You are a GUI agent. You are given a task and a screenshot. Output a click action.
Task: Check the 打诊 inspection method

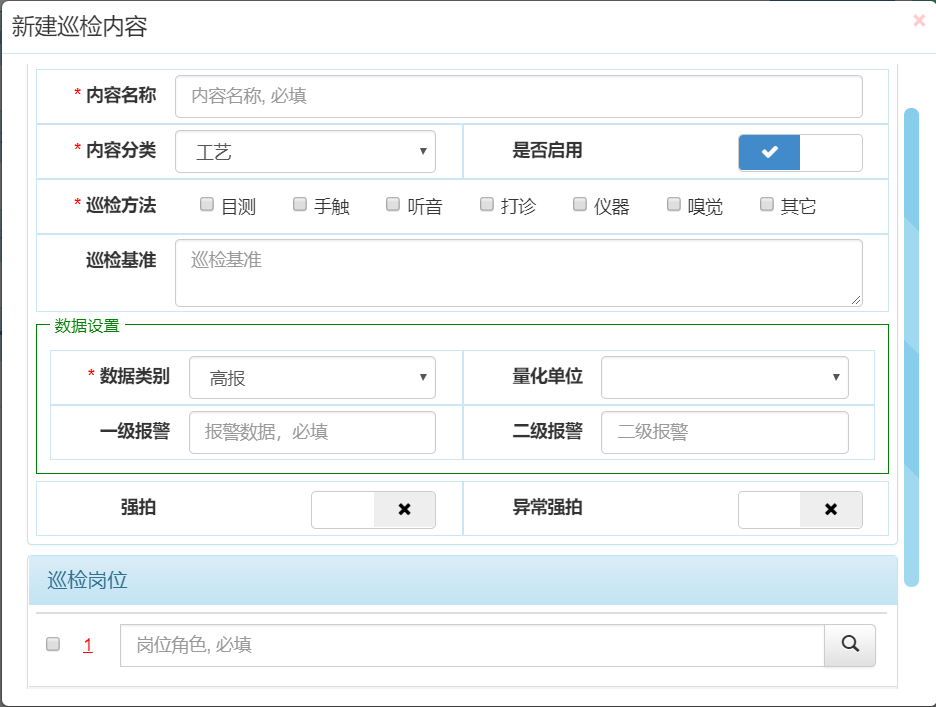coord(487,204)
